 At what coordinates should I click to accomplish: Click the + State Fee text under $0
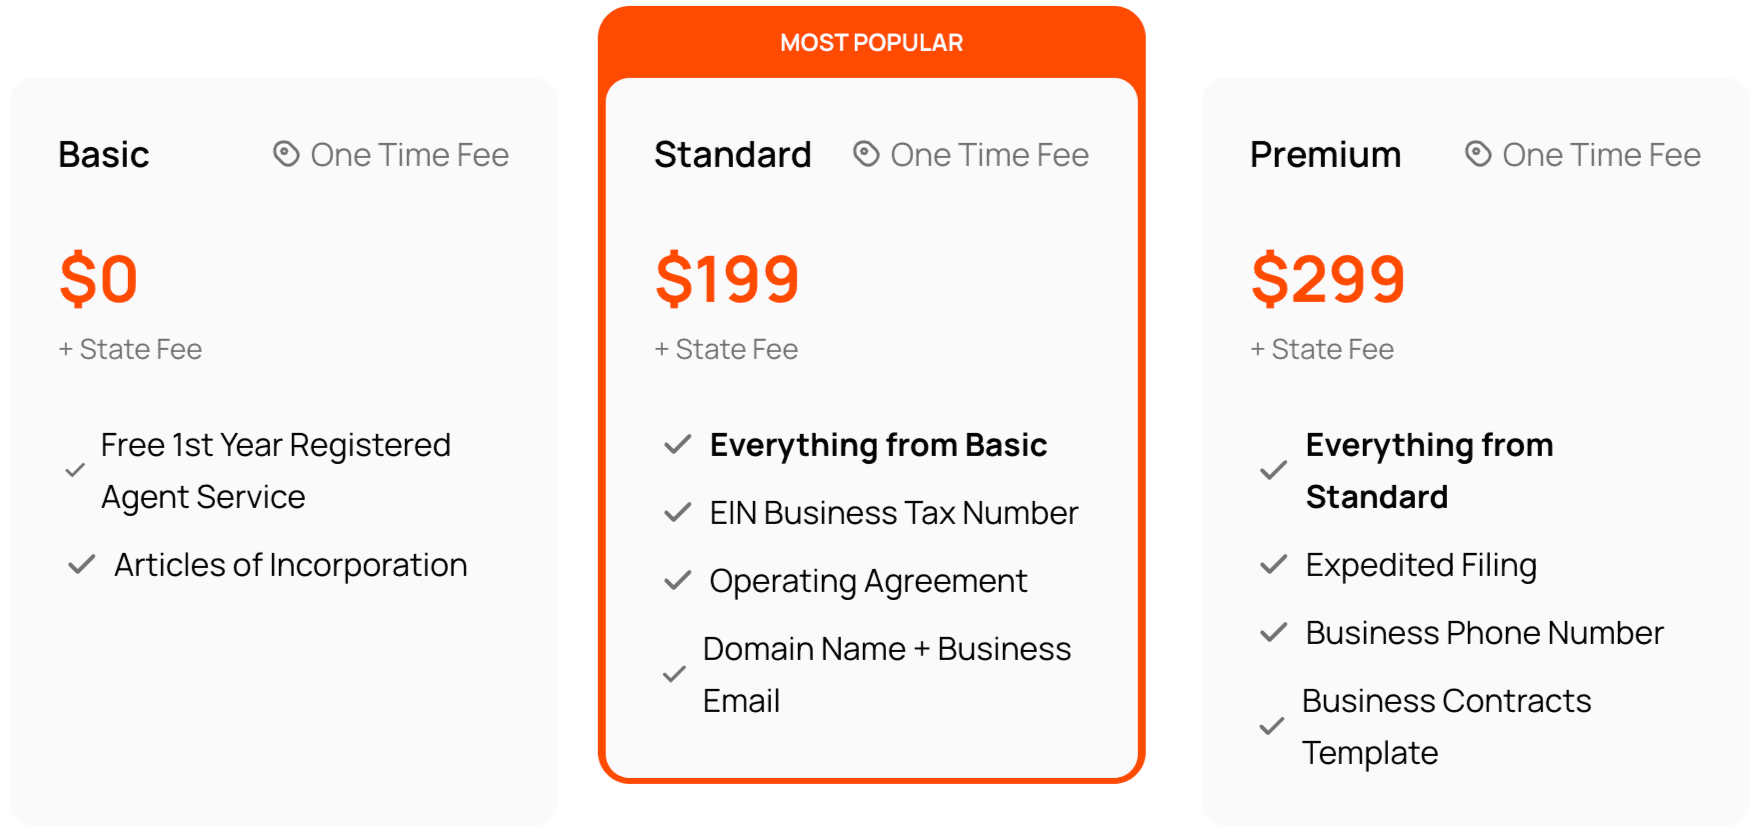pos(130,349)
